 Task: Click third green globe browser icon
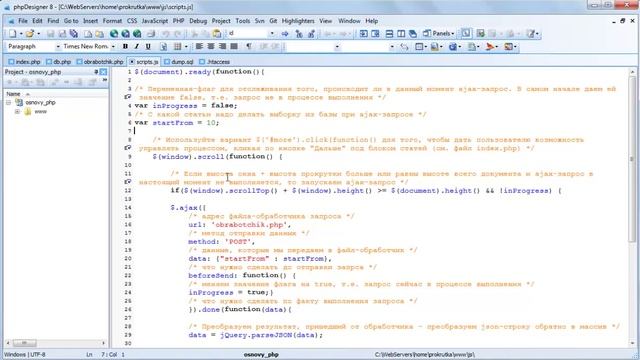point(137,34)
